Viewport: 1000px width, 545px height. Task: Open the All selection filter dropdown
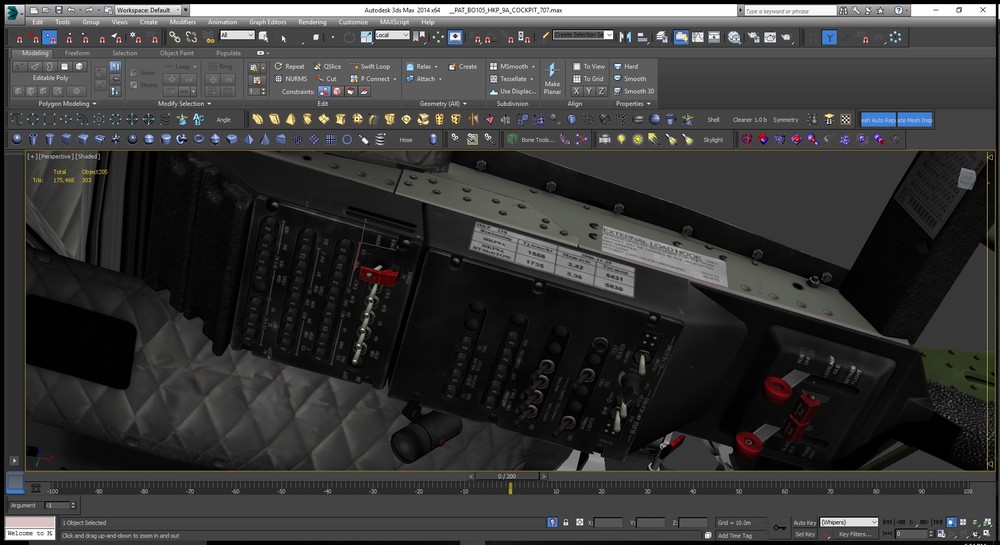click(236, 35)
